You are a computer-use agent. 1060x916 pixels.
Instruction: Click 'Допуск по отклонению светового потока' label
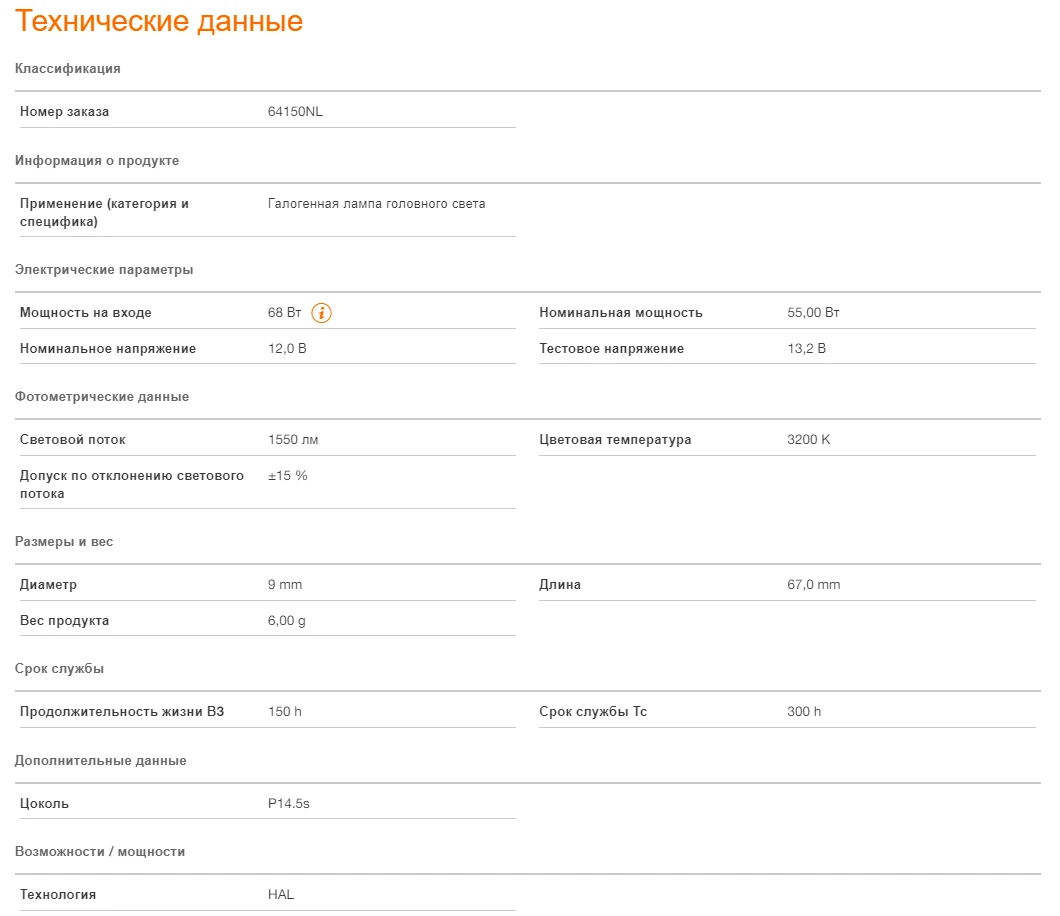tap(132, 484)
